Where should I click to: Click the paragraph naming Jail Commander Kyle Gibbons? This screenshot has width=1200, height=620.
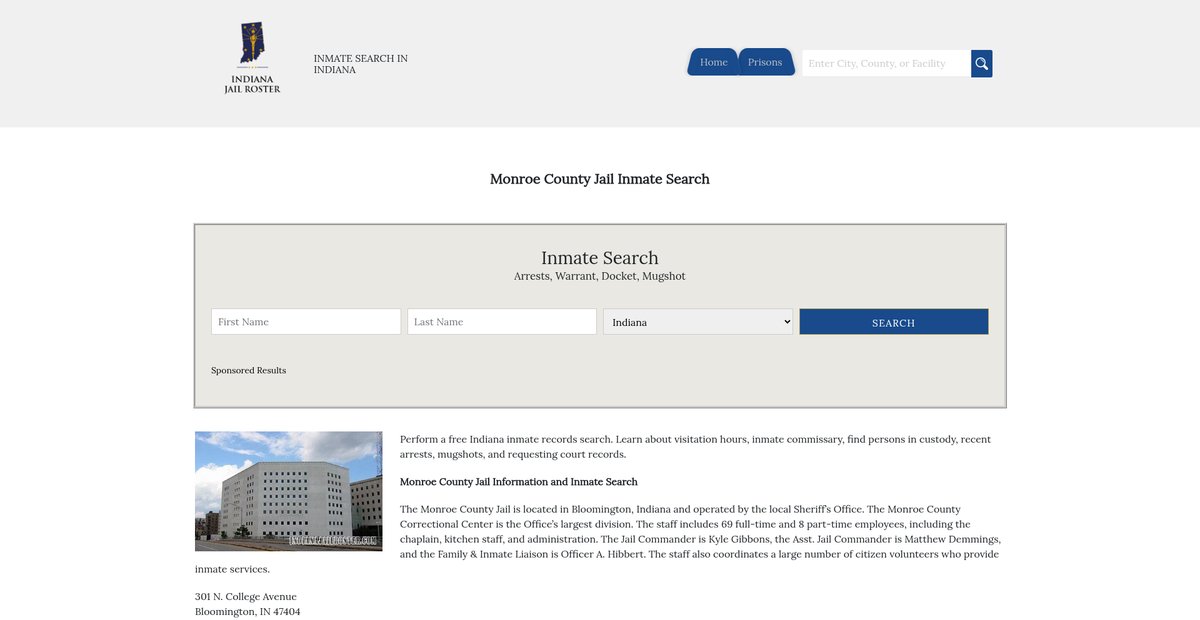(x=699, y=532)
